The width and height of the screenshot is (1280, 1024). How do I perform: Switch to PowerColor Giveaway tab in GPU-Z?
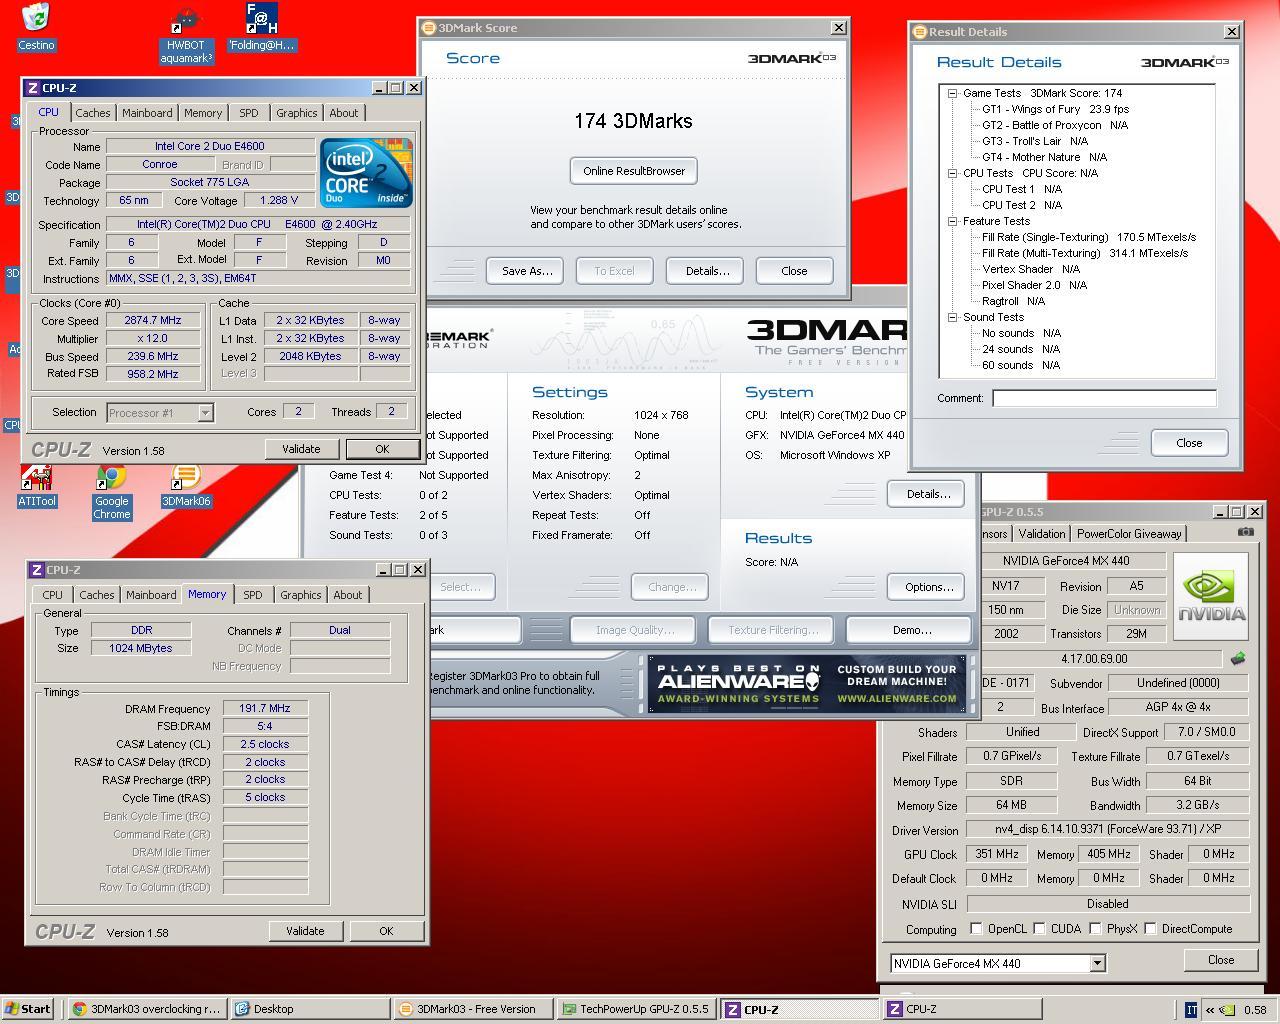click(1129, 534)
